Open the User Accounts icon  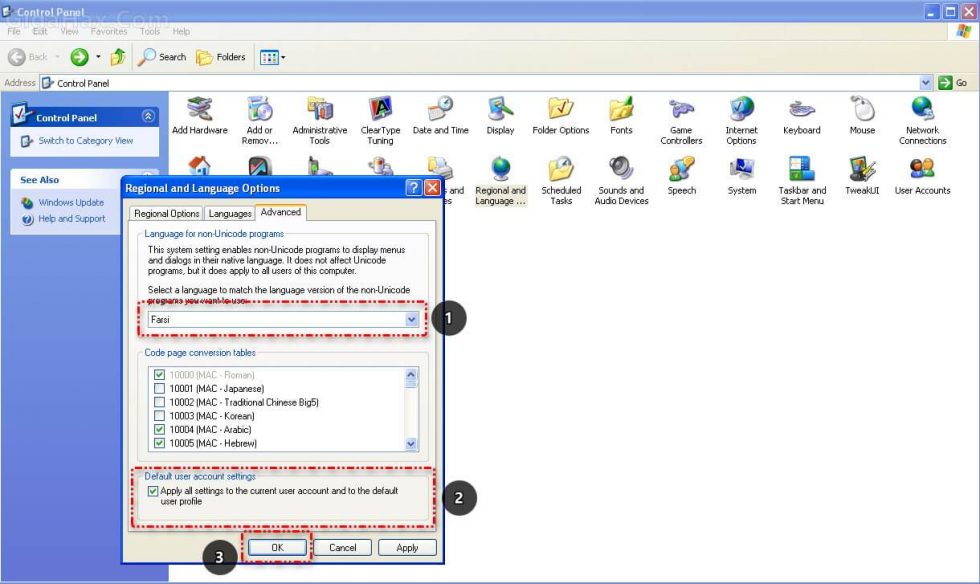[x=922, y=170]
